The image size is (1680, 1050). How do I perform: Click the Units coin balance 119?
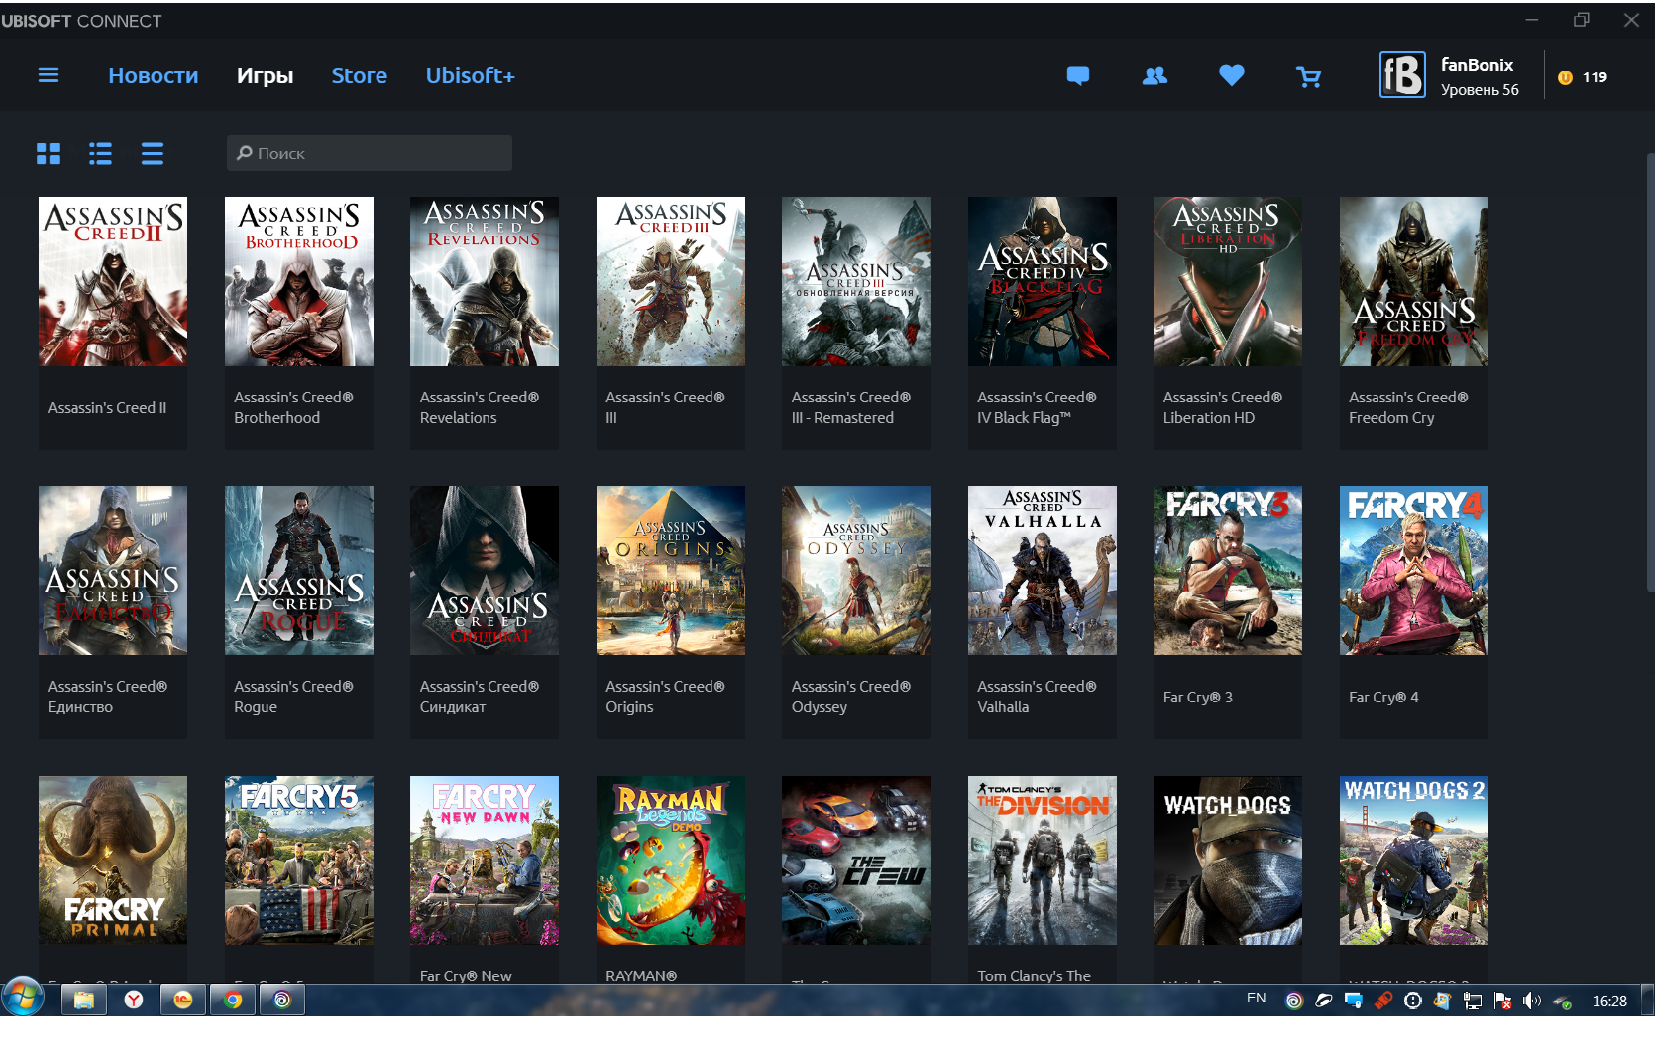tap(1583, 77)
